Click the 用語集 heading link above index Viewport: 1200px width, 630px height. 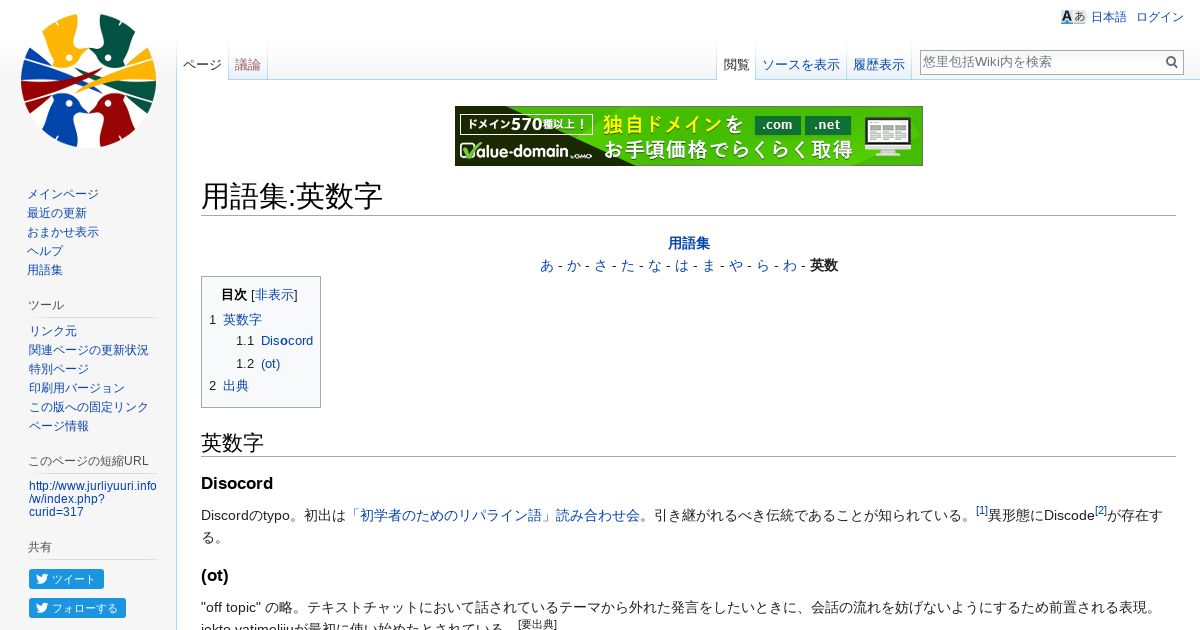tap(689, 243)
